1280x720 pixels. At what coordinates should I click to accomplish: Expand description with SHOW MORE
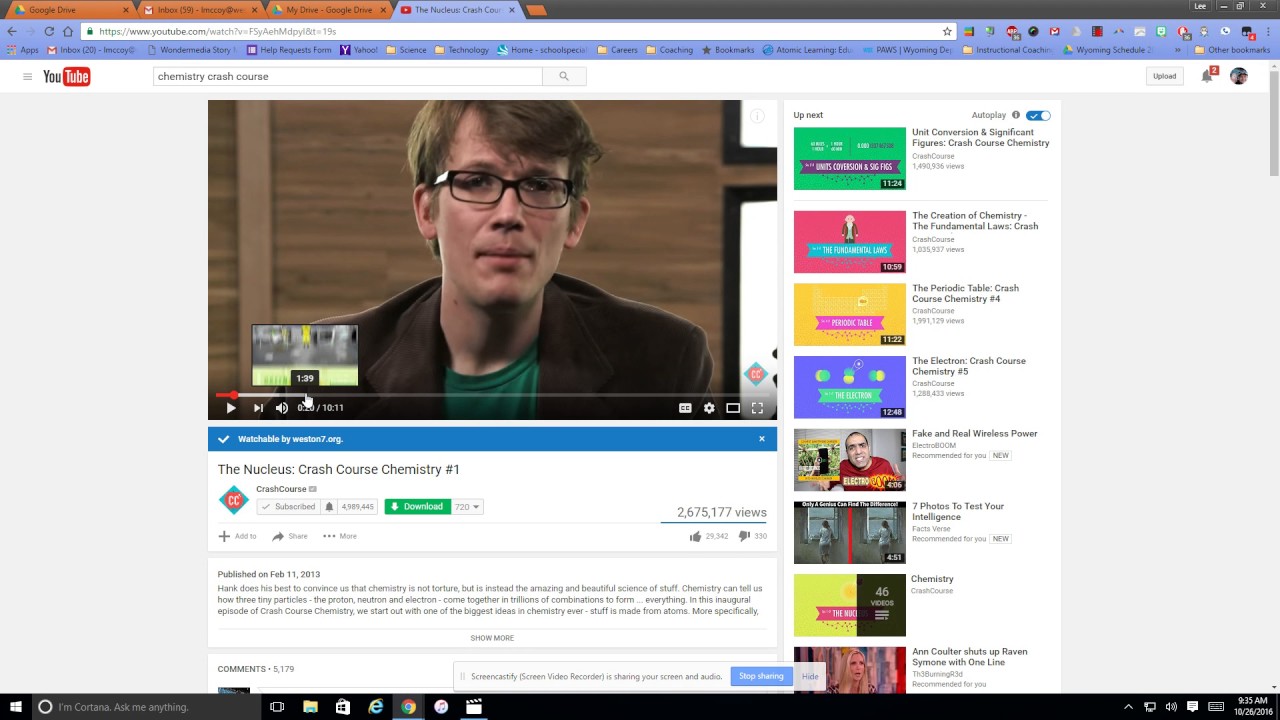tap(492, 638)
